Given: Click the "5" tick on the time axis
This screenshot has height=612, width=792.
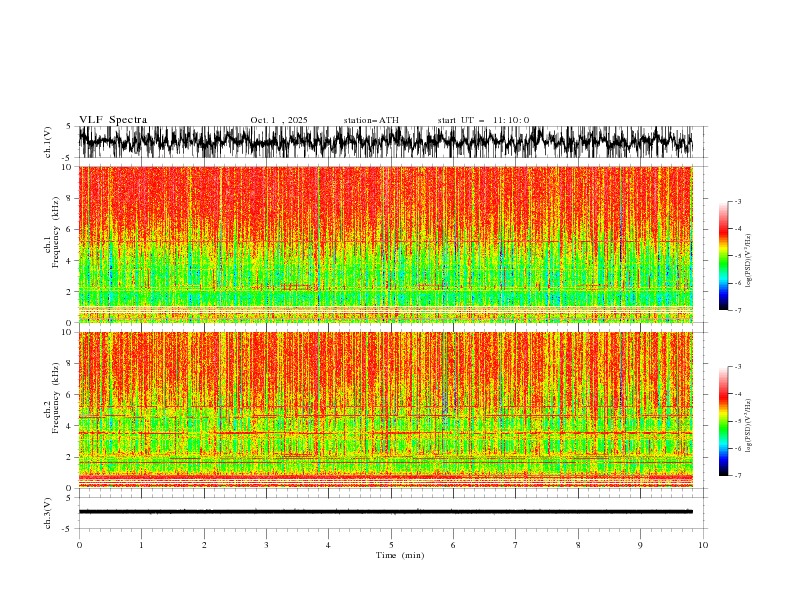Looking at the screenshot, I should click(391, 545).
